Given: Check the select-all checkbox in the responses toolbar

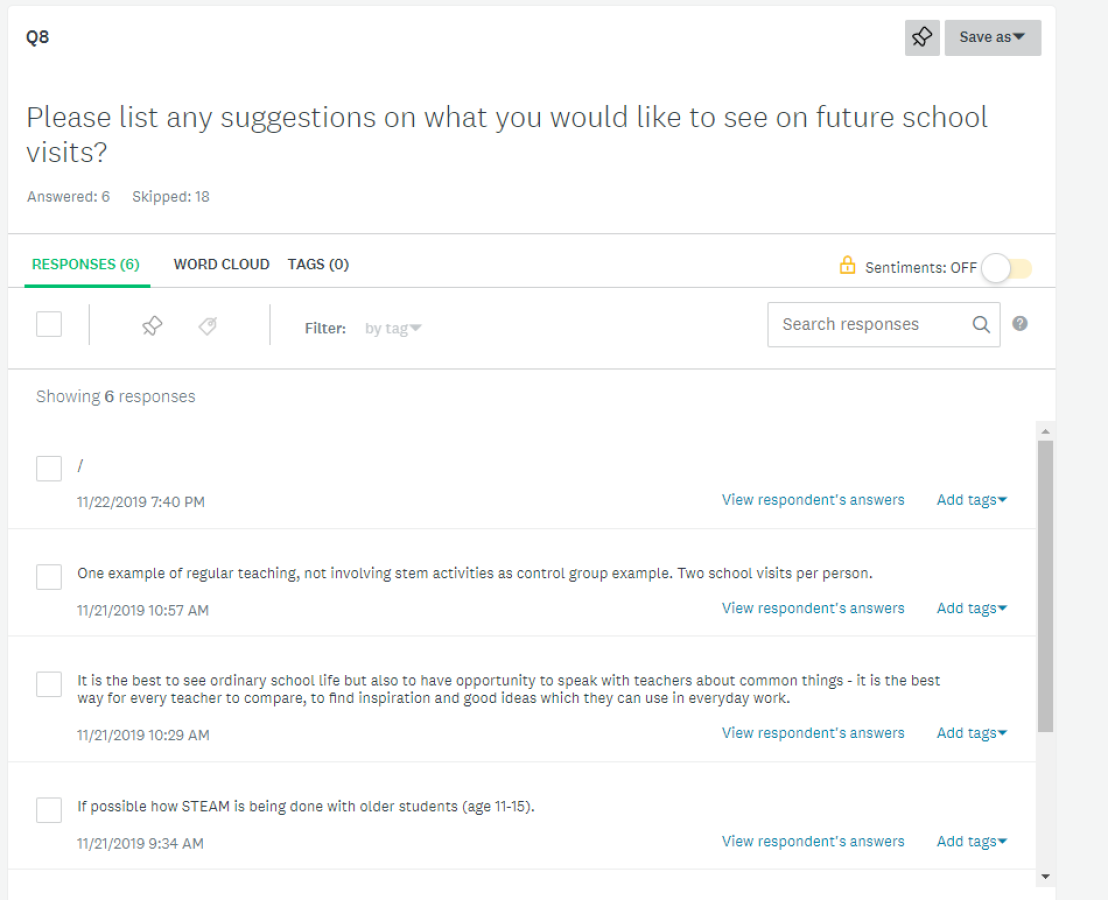Looking at the screenshot, I should point(49,324).
